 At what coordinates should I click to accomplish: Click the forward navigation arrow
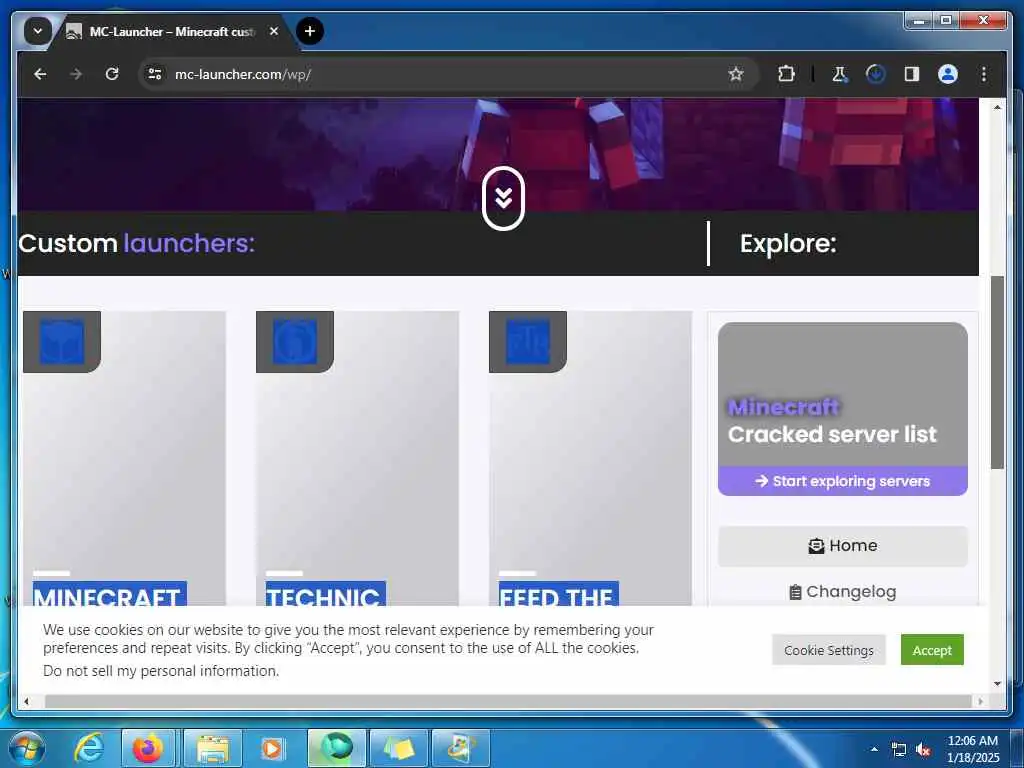(x=76, y=74)
